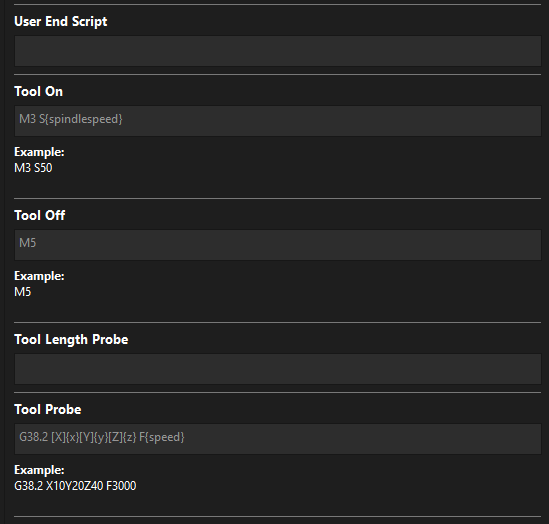Select the Tool Off input box

[x=278, y=245]
